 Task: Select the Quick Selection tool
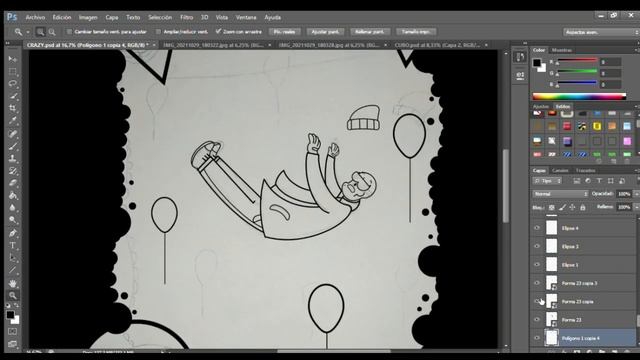pyautogui.click(x=13, y=96)
